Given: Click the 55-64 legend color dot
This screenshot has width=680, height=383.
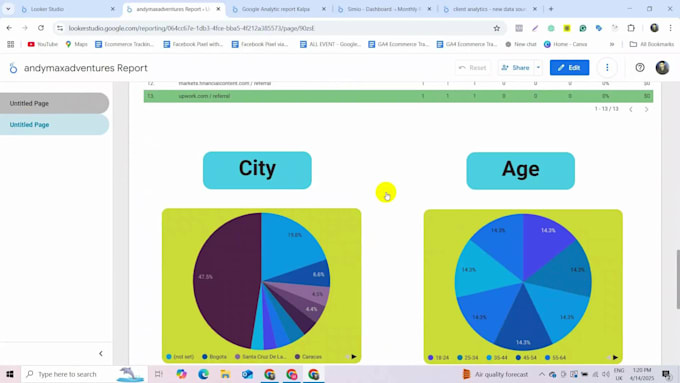Looking at the screenshot, I should (547, 358).
